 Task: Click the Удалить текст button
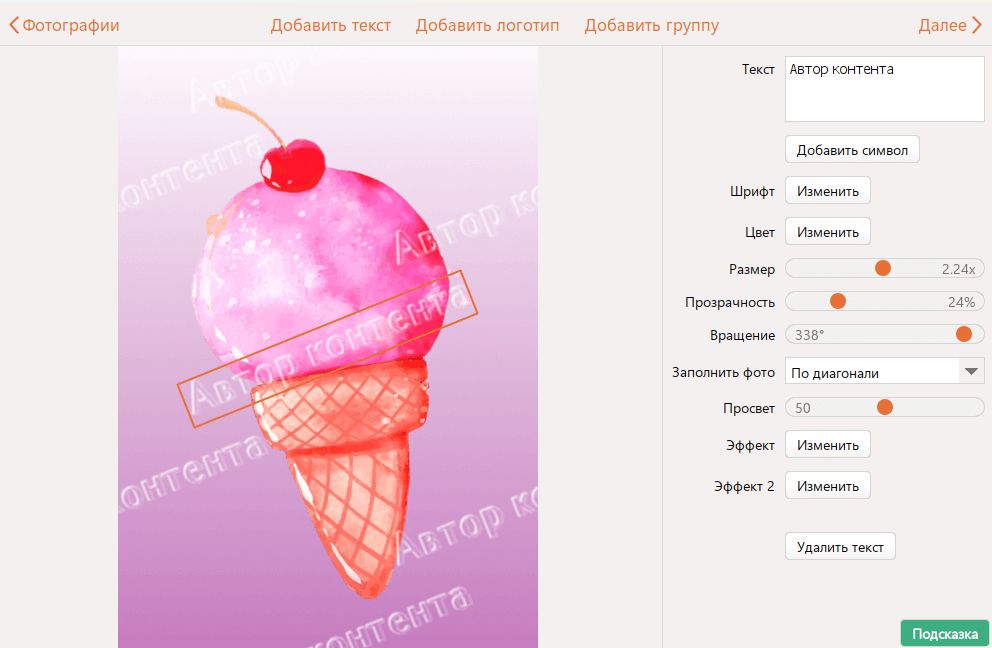[x=840, y=547]
